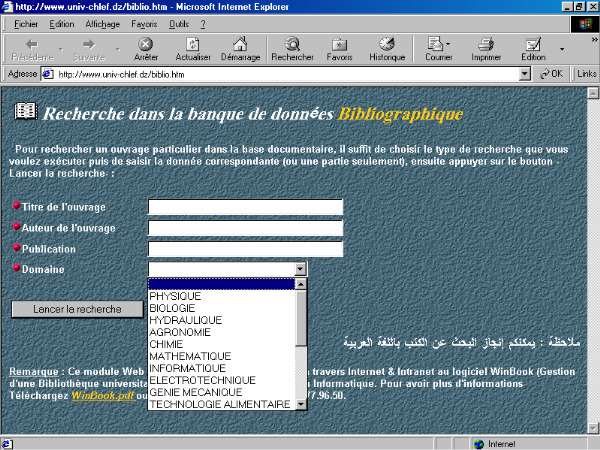
Task: Select INFORMATIQUE in the Domaine list
Action: pyautogui.click(x=222, y=368)
